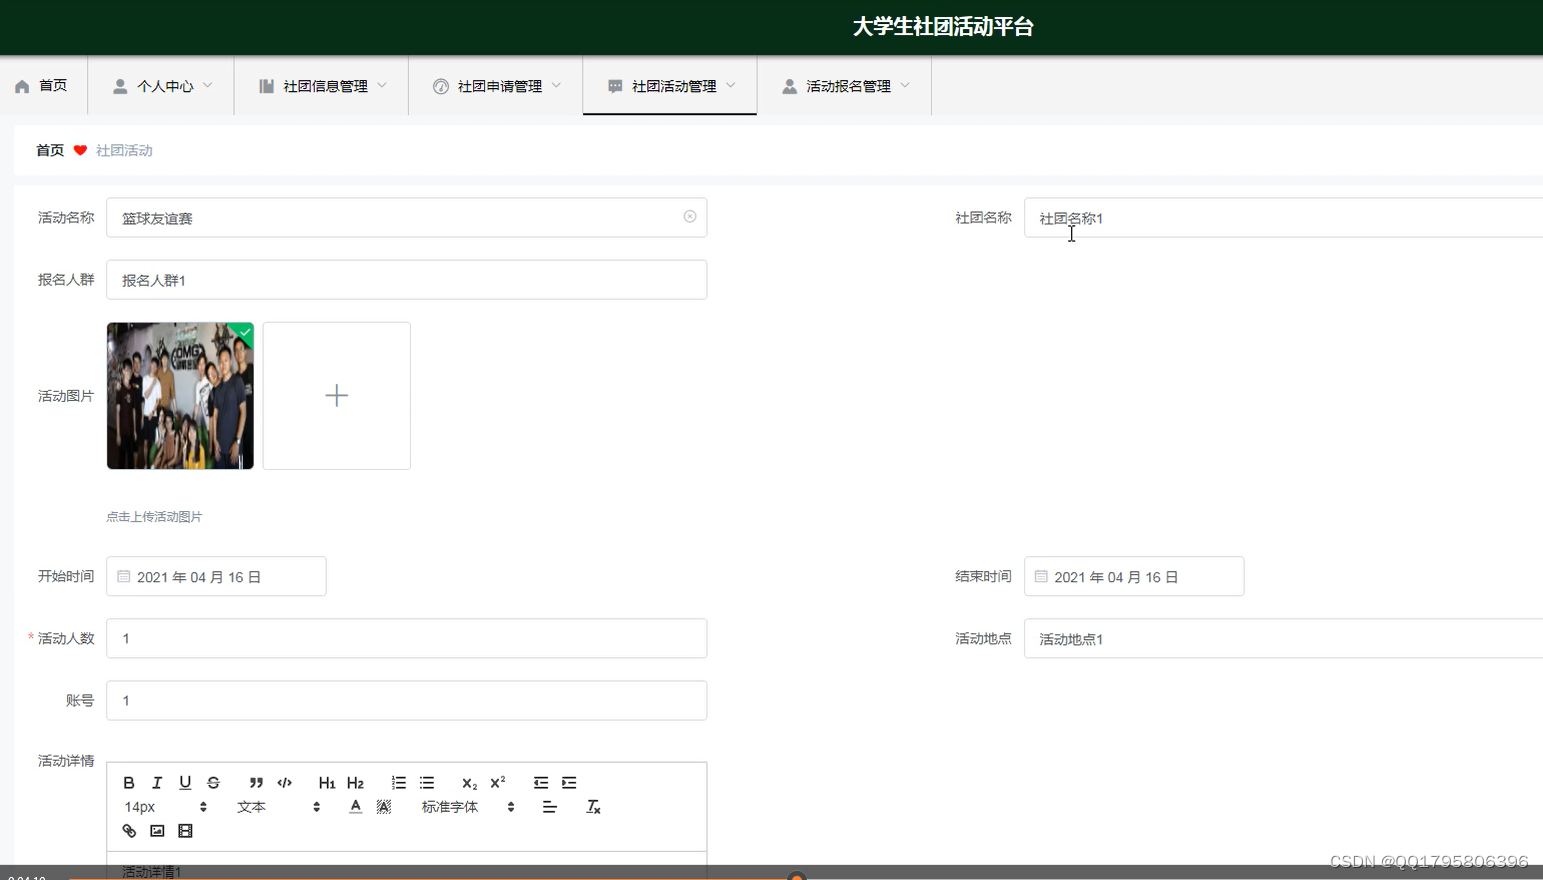Toggle strikethrough formatting in the editor
1543x880 pixels.
213,783
